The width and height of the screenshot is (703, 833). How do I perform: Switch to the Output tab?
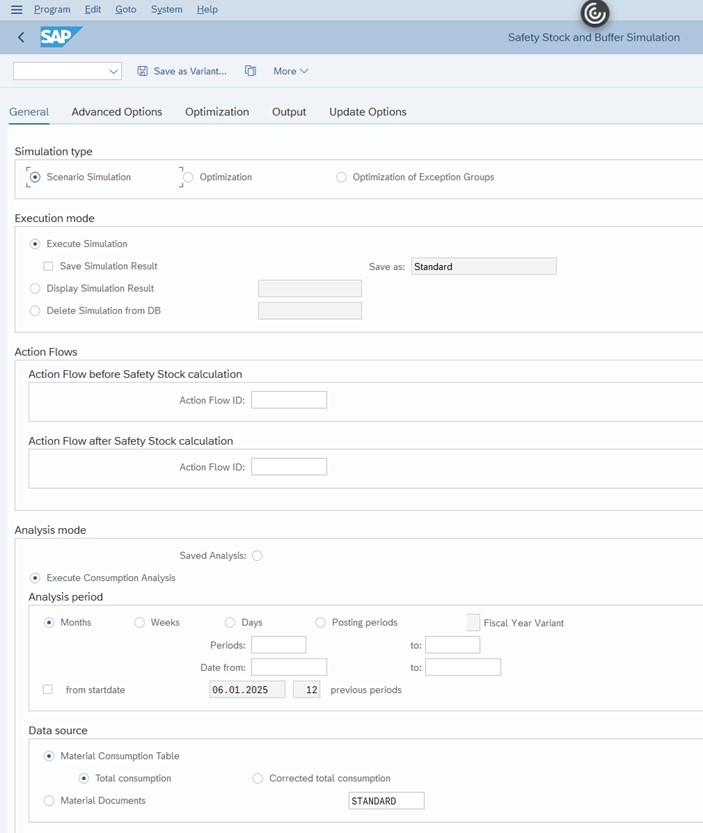(289, 112)
